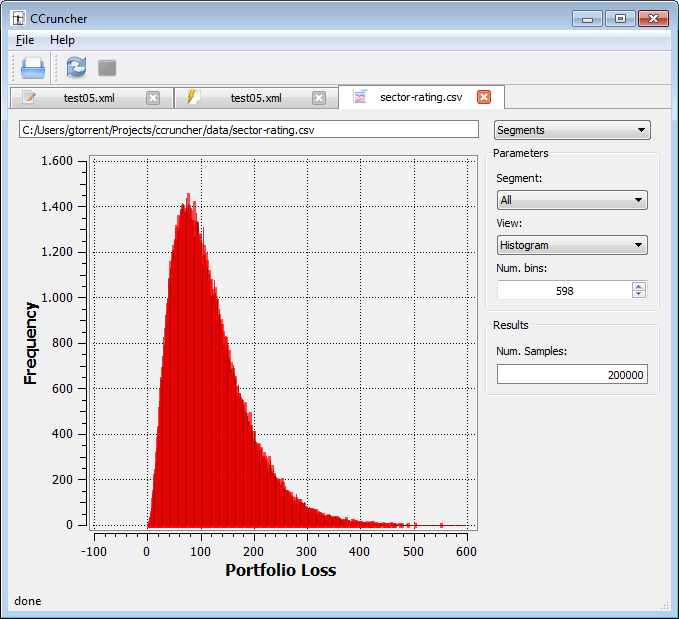
Task: Close the sector-rating.csv tab with red X
Action: coord(484,97)
